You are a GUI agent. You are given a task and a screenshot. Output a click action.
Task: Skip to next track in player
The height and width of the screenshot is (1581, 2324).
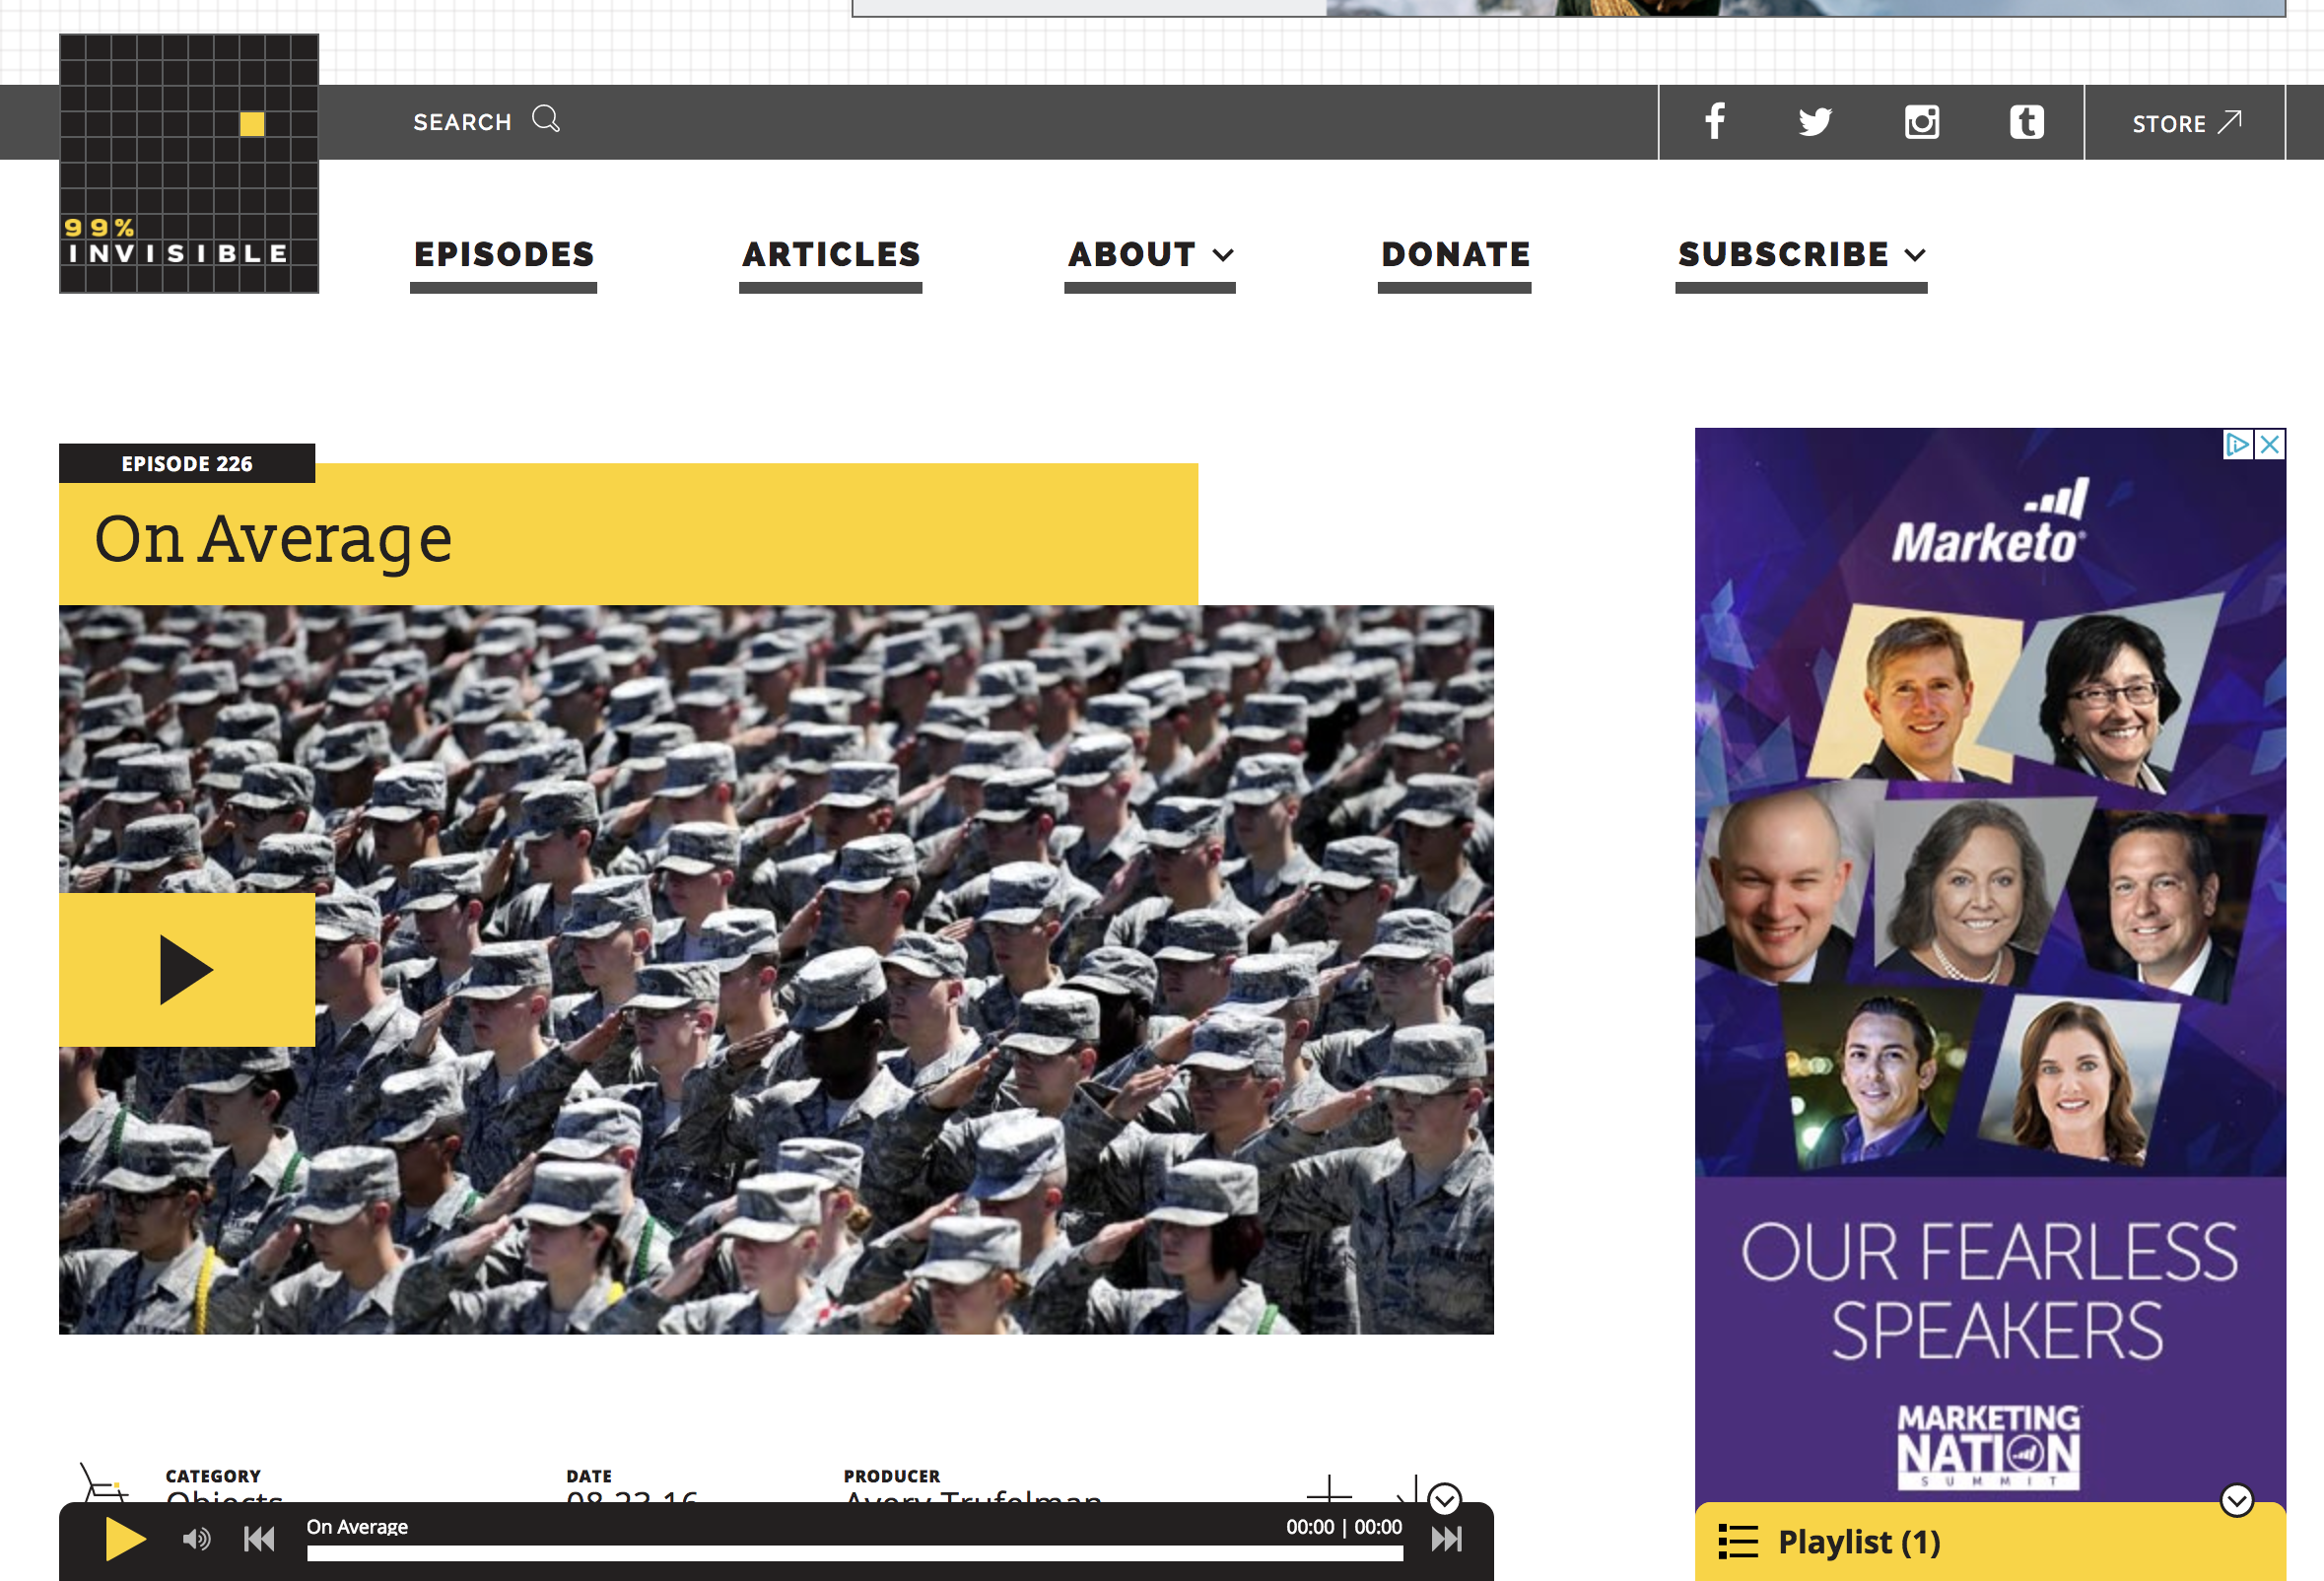point(1446,1539)
